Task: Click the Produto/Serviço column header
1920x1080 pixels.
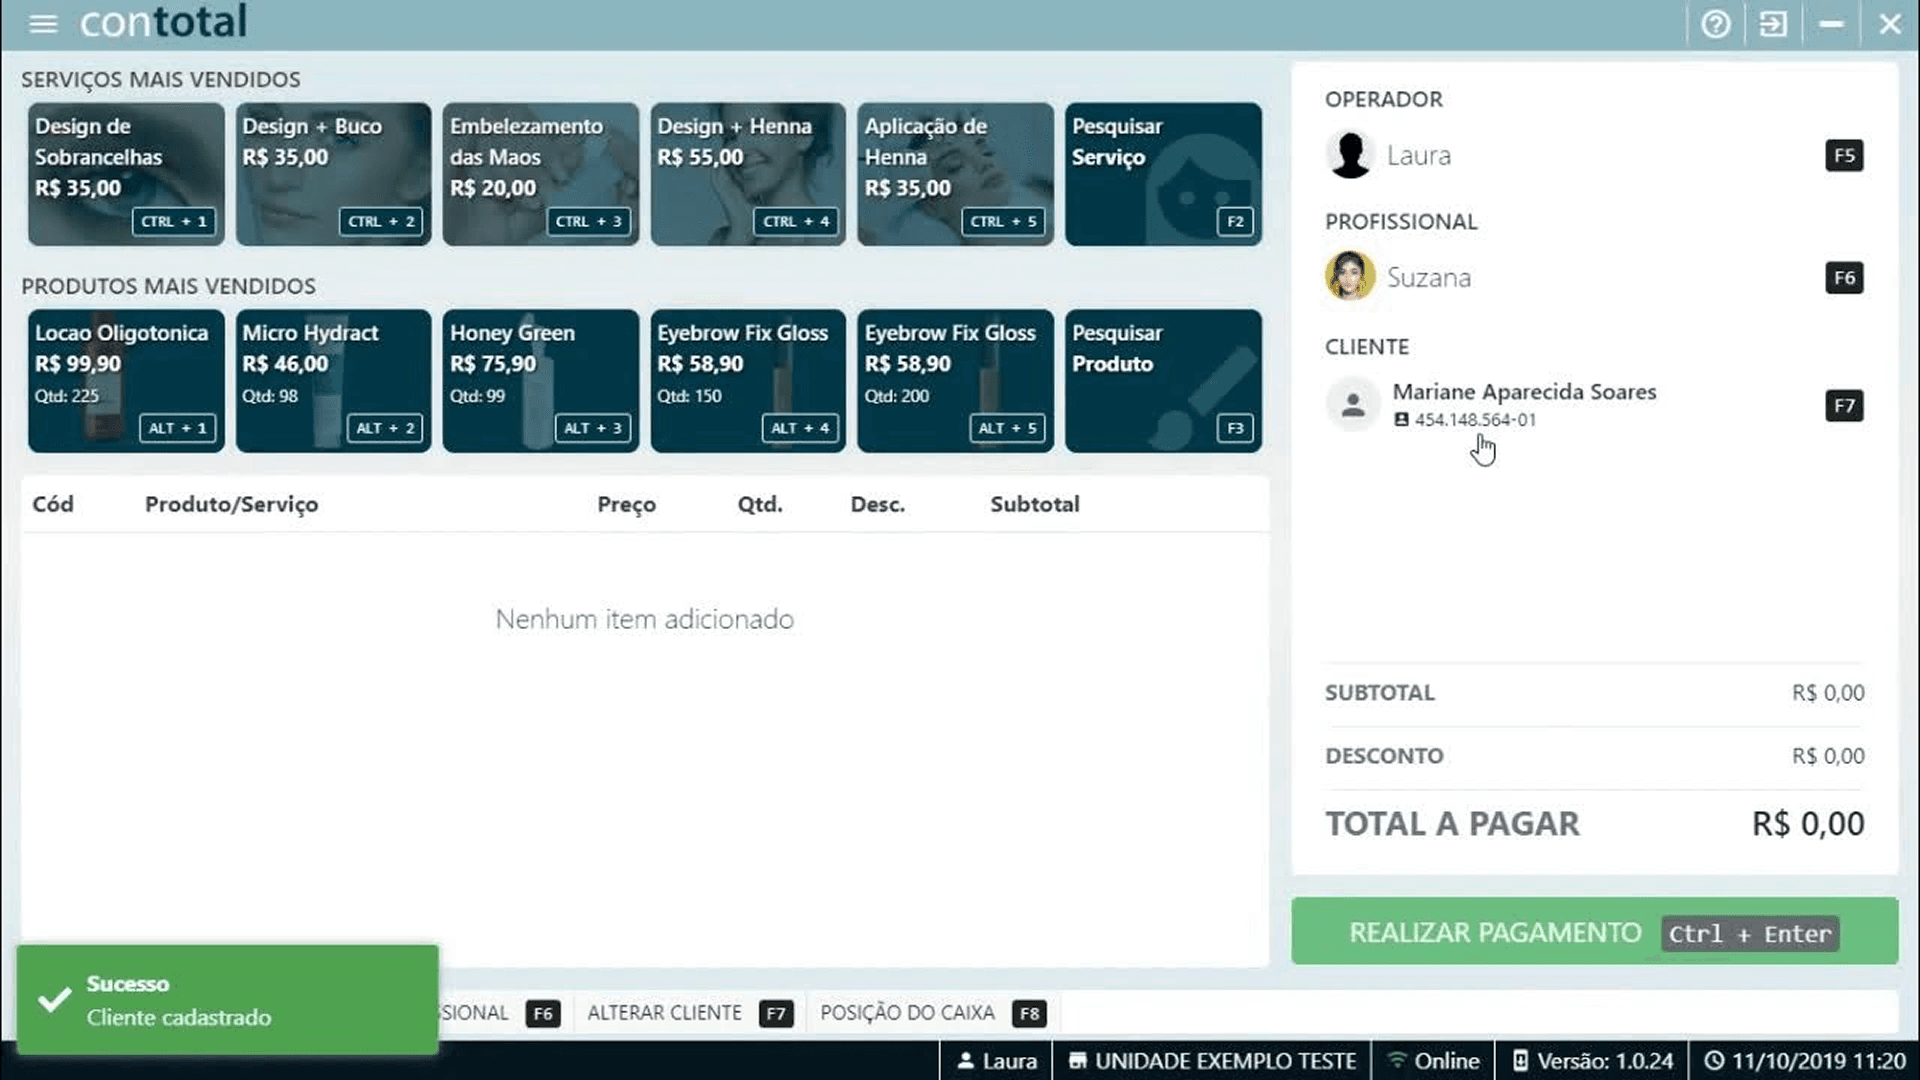Action: pos(231,504)
